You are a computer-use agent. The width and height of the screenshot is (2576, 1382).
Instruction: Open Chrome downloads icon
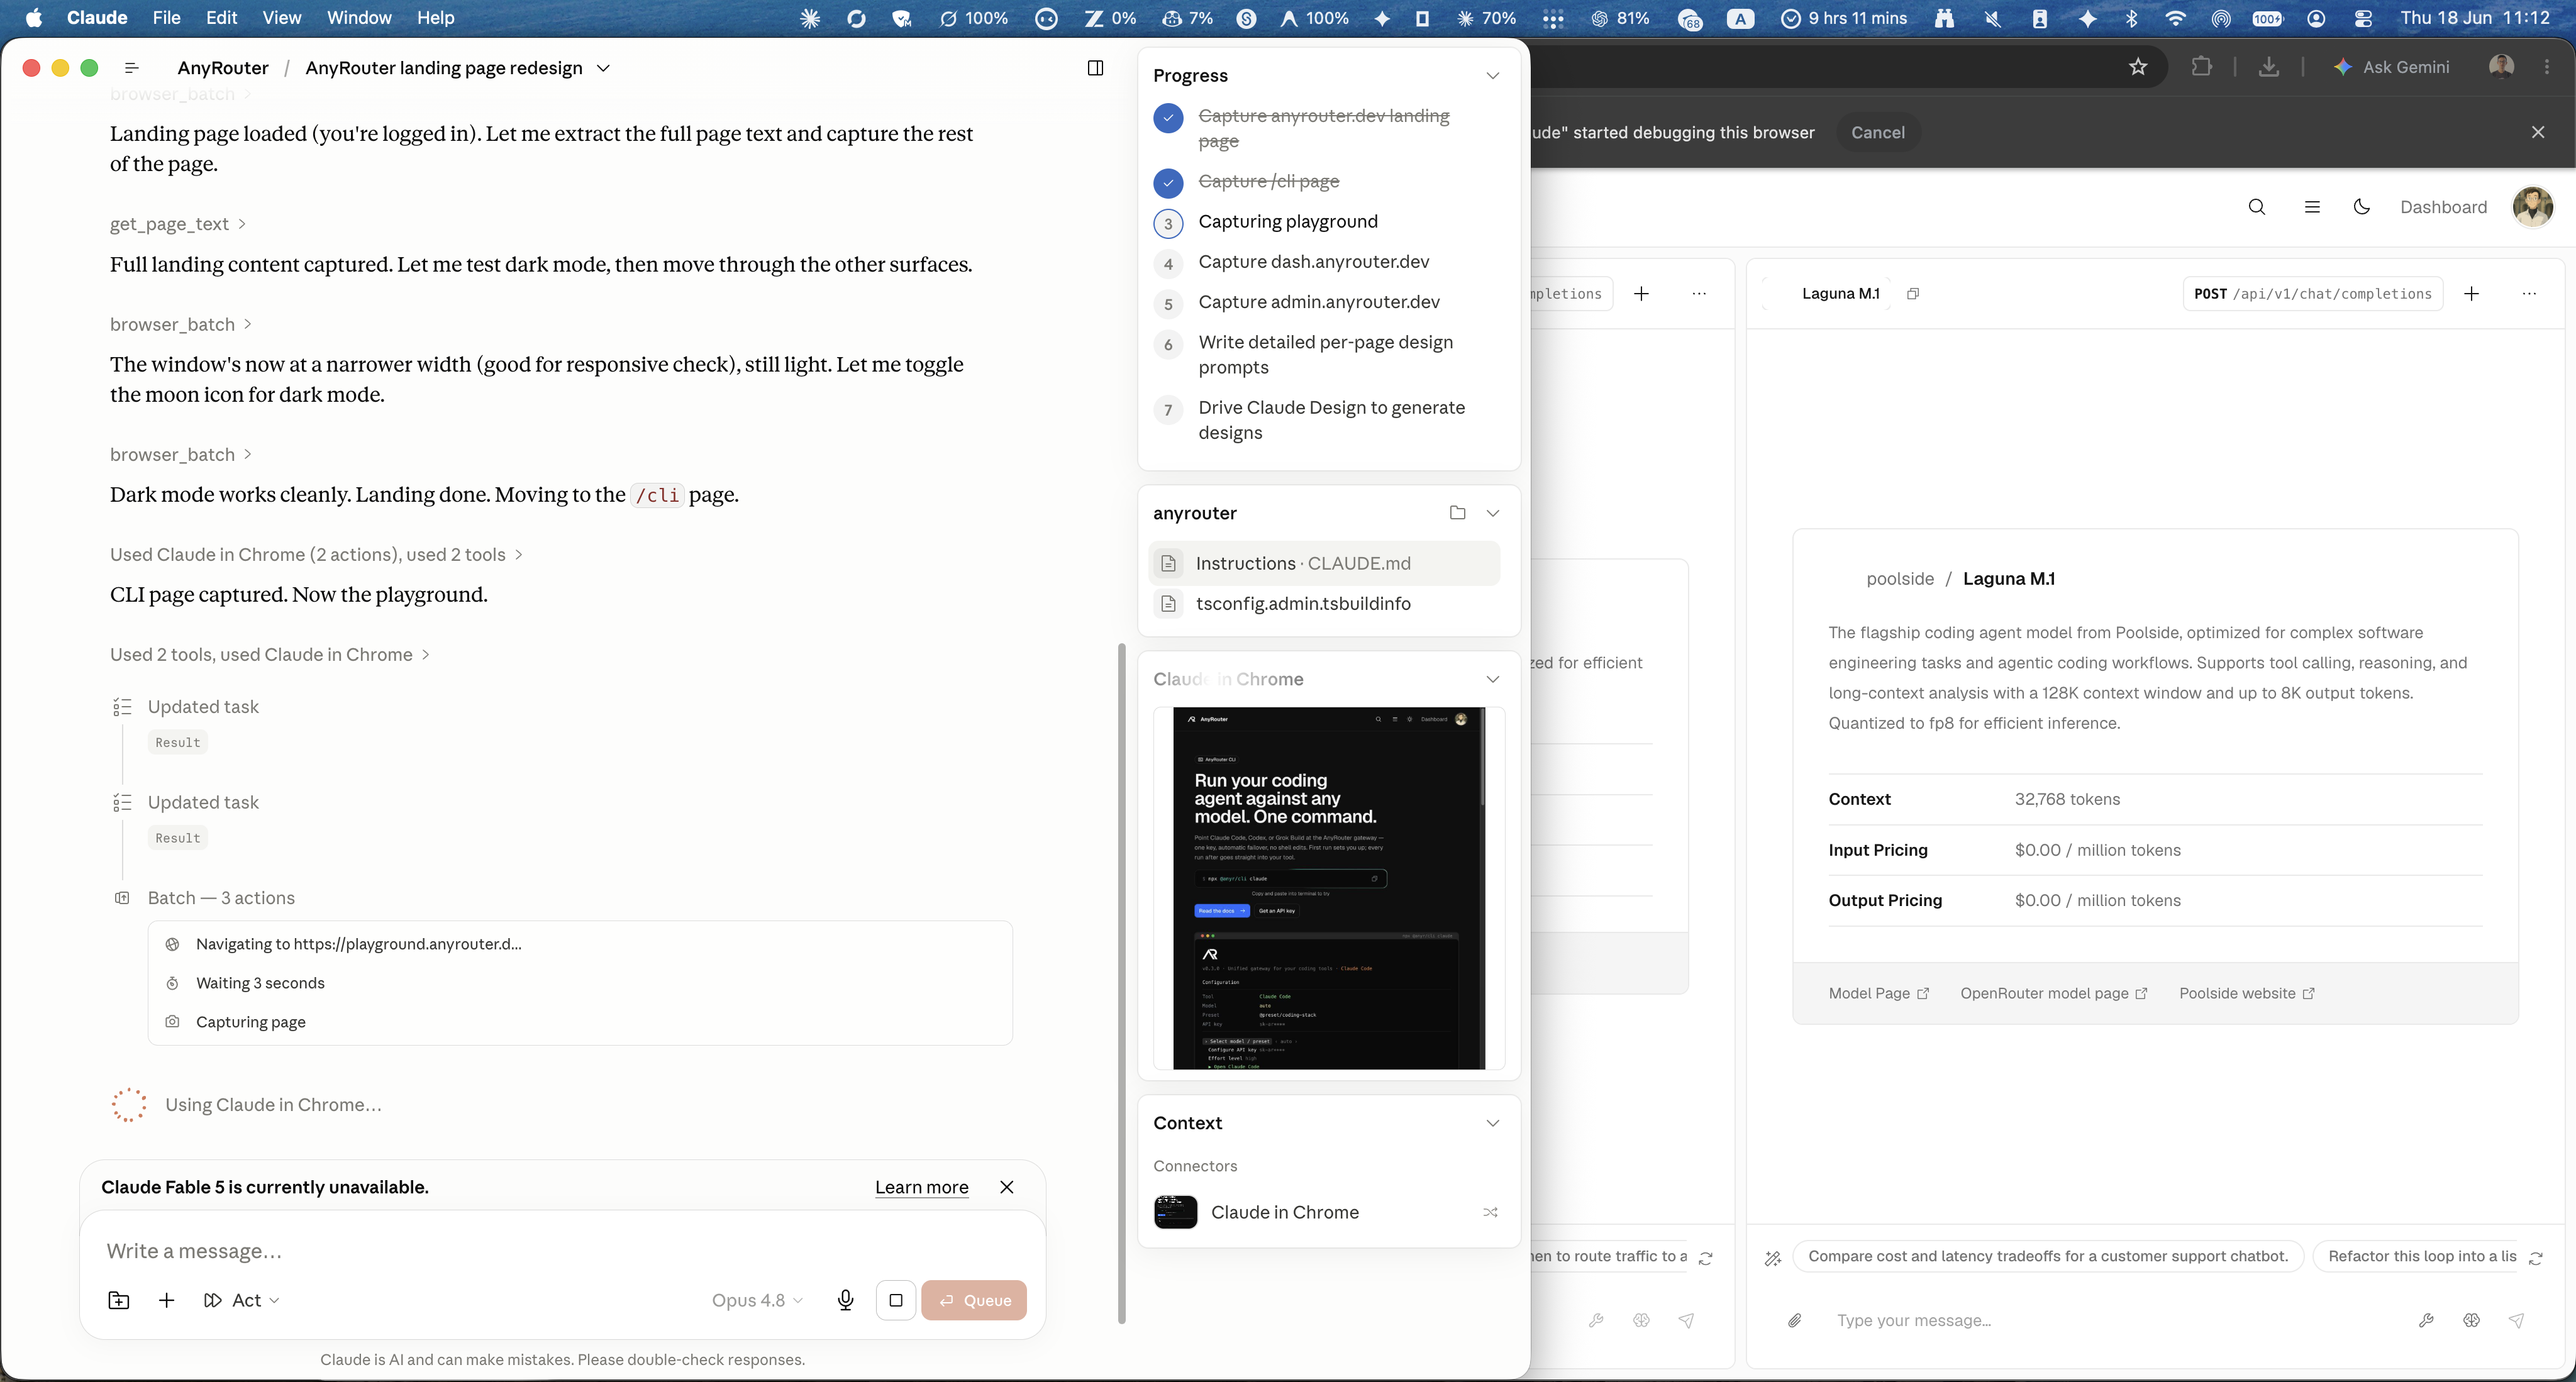click(2269, 67)
